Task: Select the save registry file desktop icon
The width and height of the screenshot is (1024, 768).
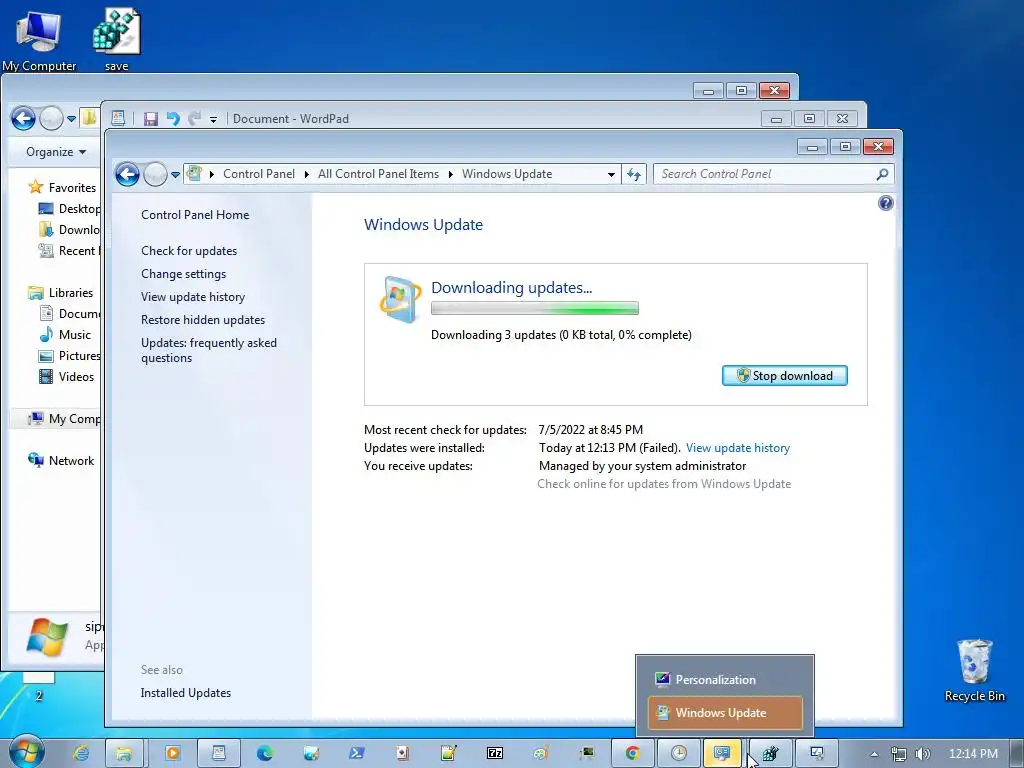Action: (117, 39)
